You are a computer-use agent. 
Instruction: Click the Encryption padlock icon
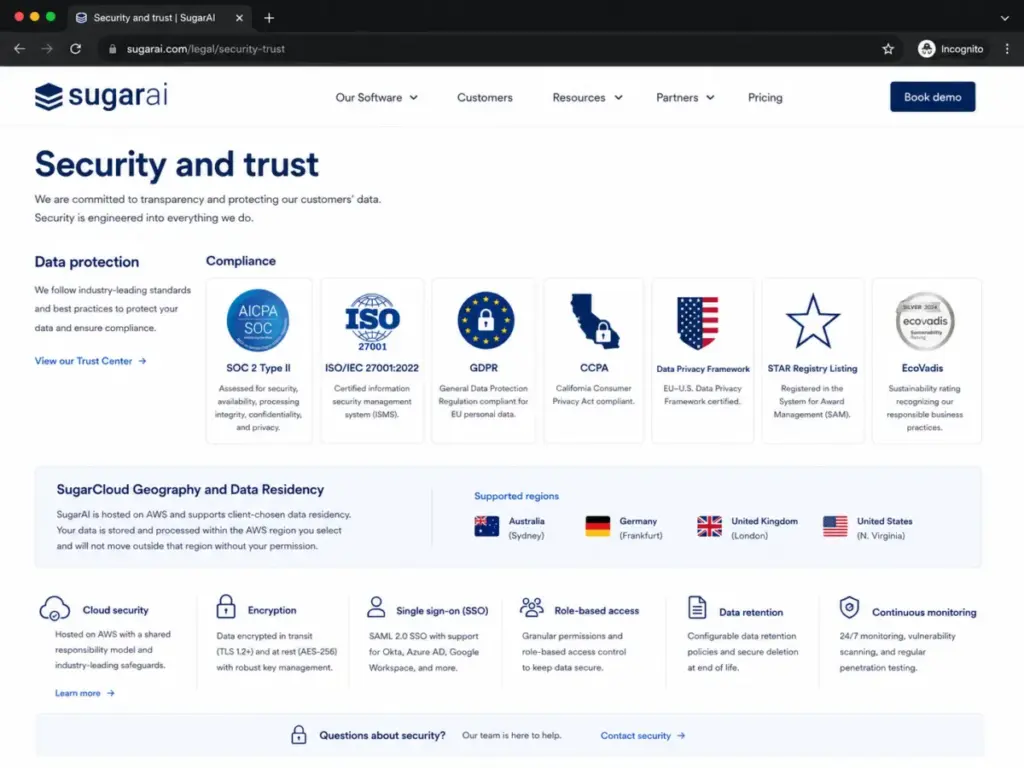[x=226, y=607]
